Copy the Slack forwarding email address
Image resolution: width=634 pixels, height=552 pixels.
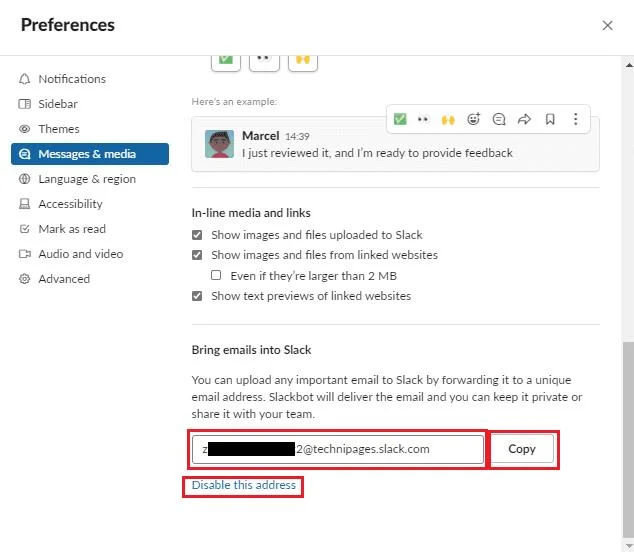(x=522, y=449)
